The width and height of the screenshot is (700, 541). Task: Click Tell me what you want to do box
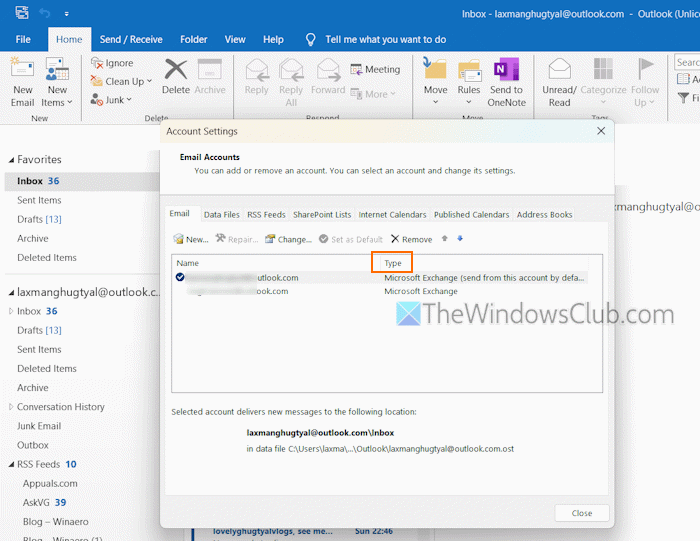[x=386, y=39]
